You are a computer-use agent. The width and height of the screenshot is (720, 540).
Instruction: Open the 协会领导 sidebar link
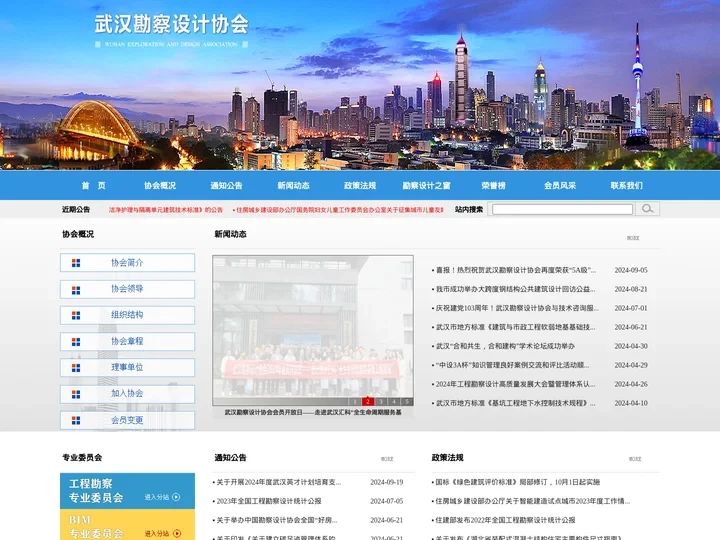pos(127,289)
